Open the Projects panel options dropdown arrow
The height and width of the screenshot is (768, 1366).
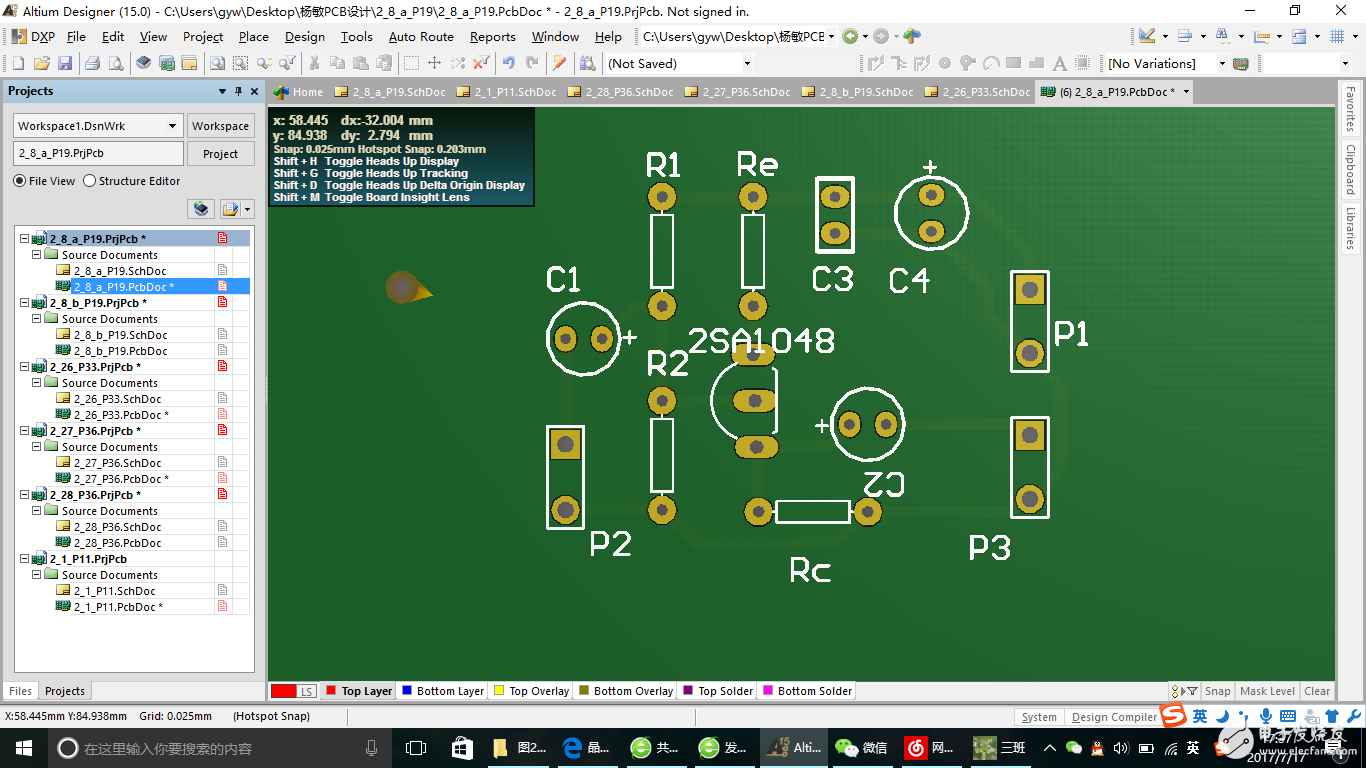pos(222,91)
